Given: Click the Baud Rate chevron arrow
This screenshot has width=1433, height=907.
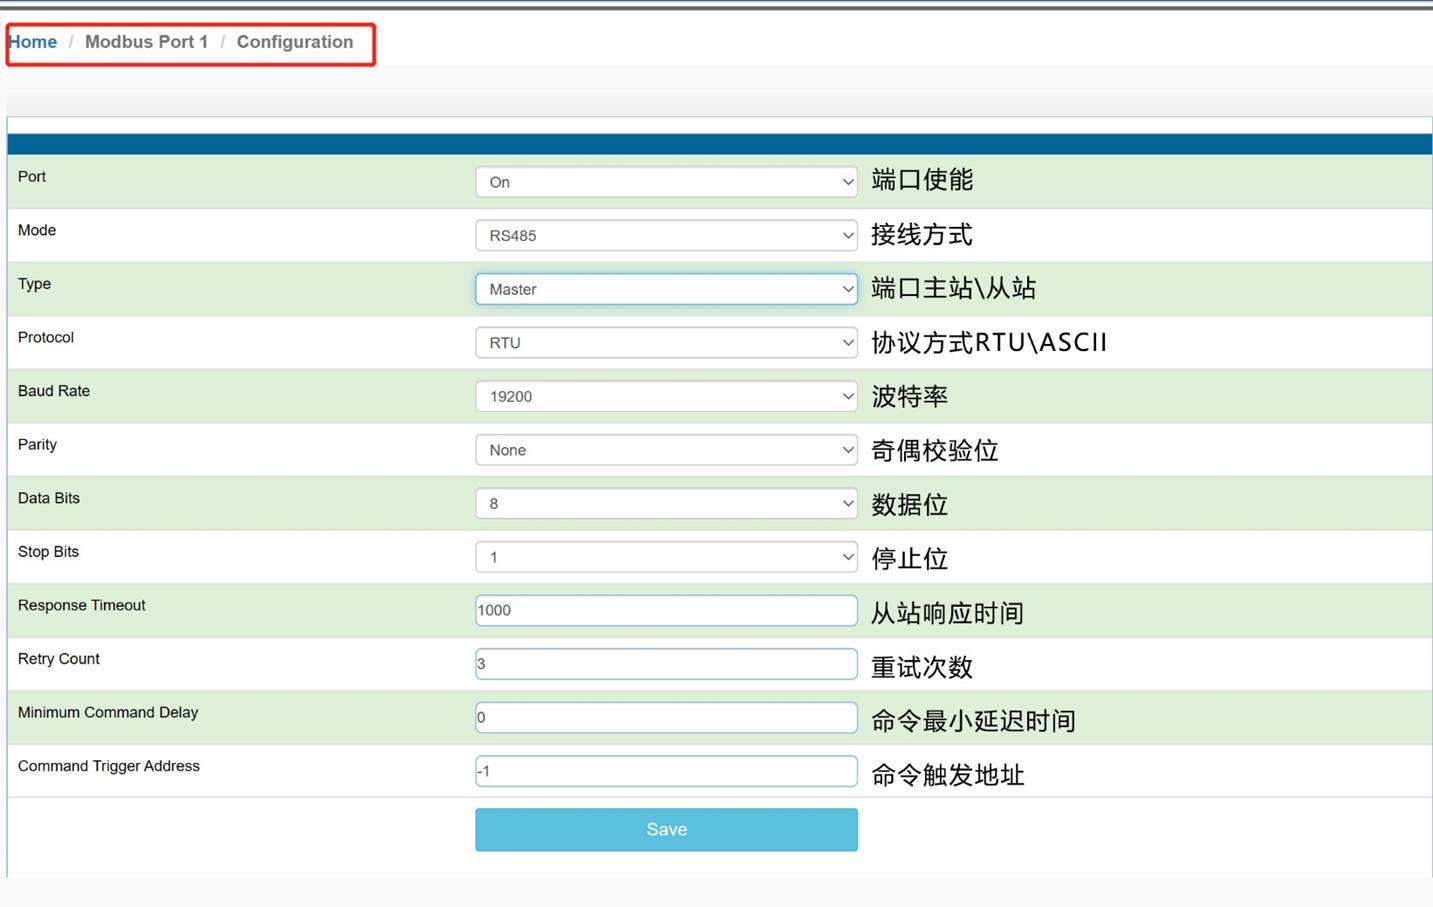Looking at the screenshot, I should coord(847,396).
